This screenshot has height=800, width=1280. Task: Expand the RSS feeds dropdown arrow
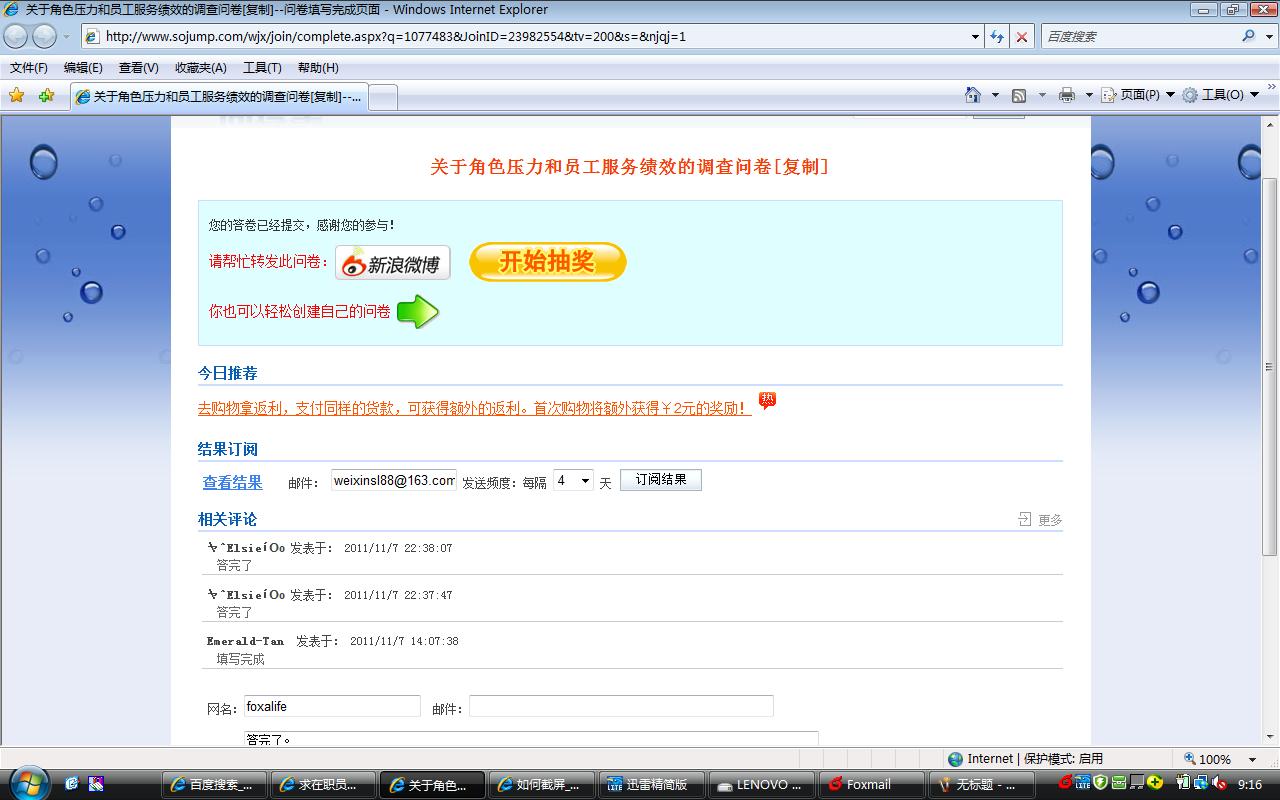point(1041,95)
